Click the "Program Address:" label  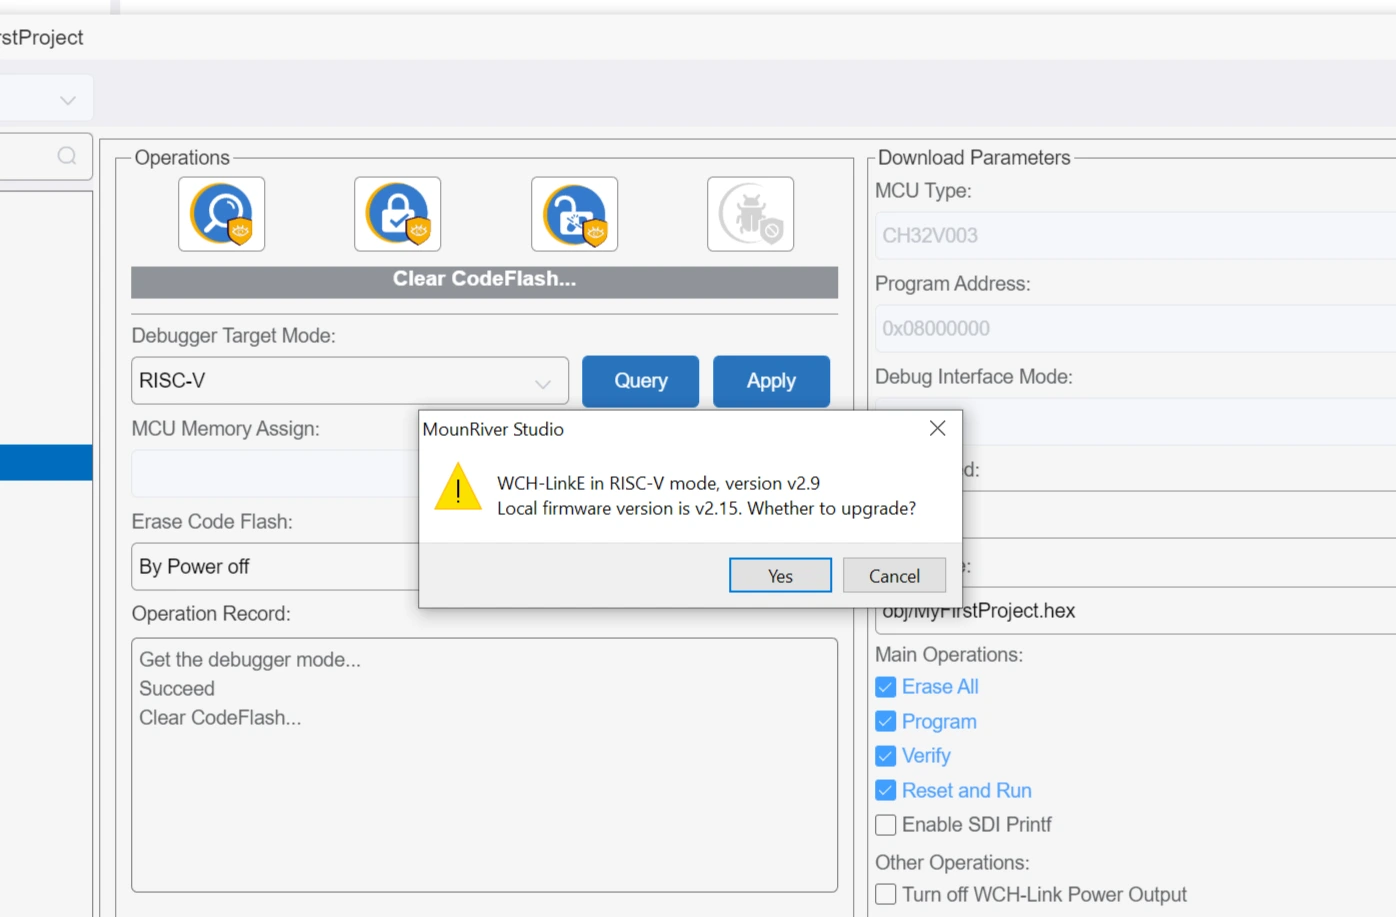pyautogui.click(x=953, y=284)
